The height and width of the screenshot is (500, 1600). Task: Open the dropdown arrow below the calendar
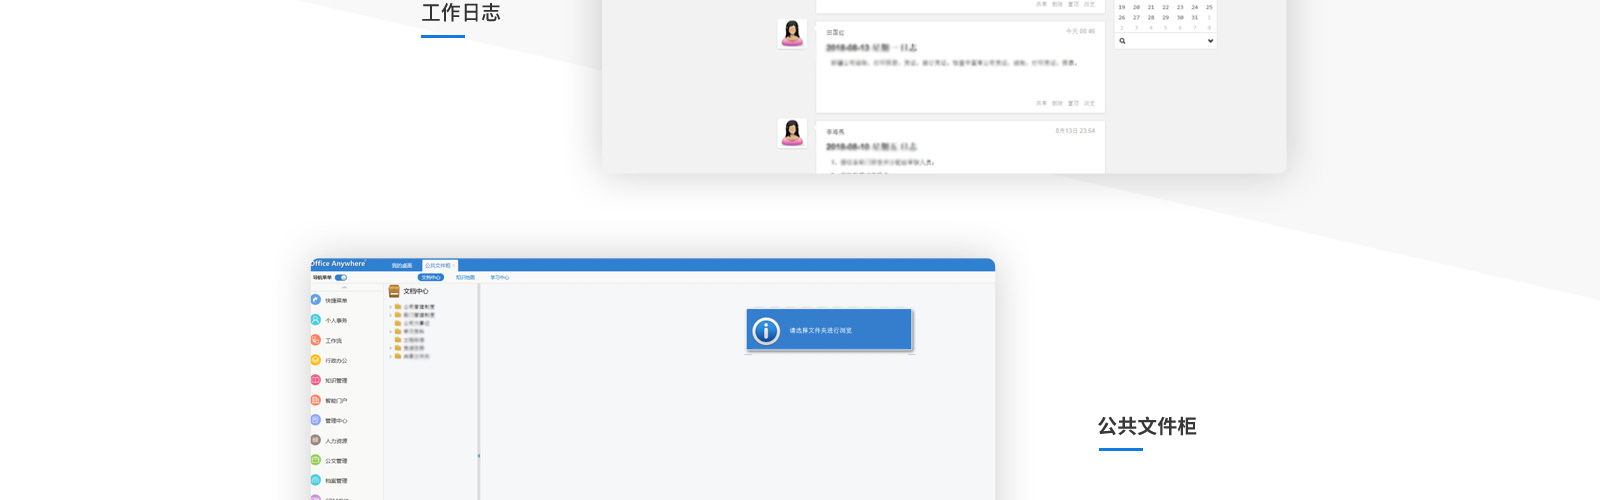pyautogui.click(x=1210, y=41)
